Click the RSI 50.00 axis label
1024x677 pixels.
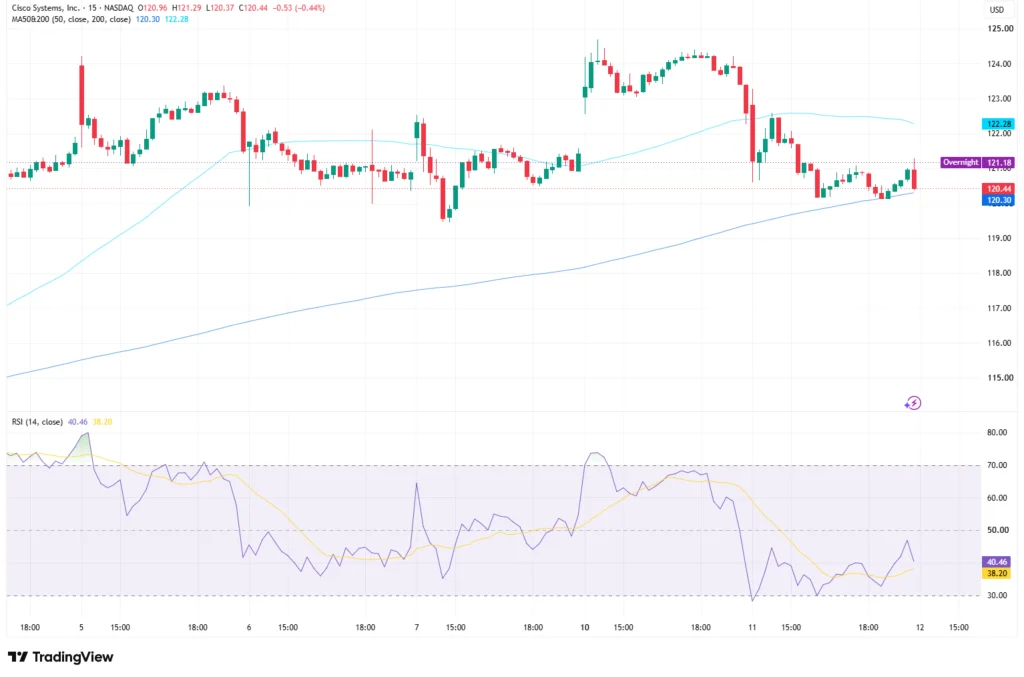(997, 529)
